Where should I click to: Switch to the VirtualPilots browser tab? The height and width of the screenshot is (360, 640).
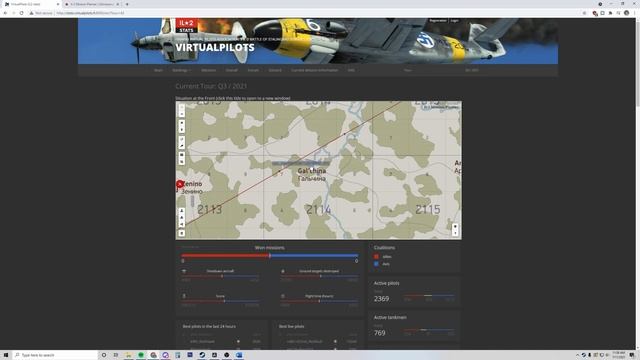31,4
